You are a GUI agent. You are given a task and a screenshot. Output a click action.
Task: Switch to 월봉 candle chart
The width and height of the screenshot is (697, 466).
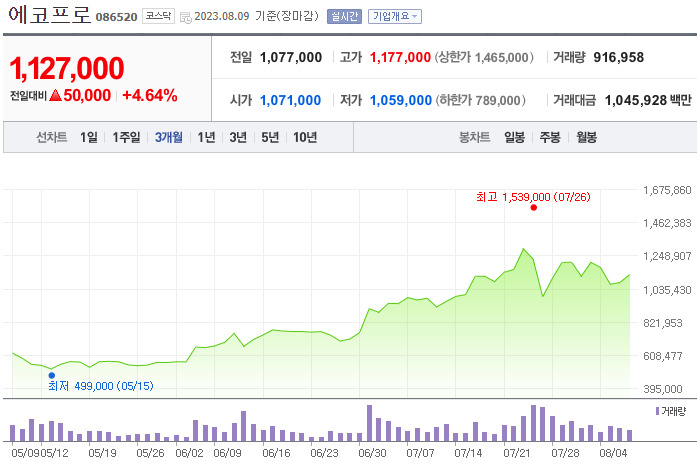pos(586,137)
